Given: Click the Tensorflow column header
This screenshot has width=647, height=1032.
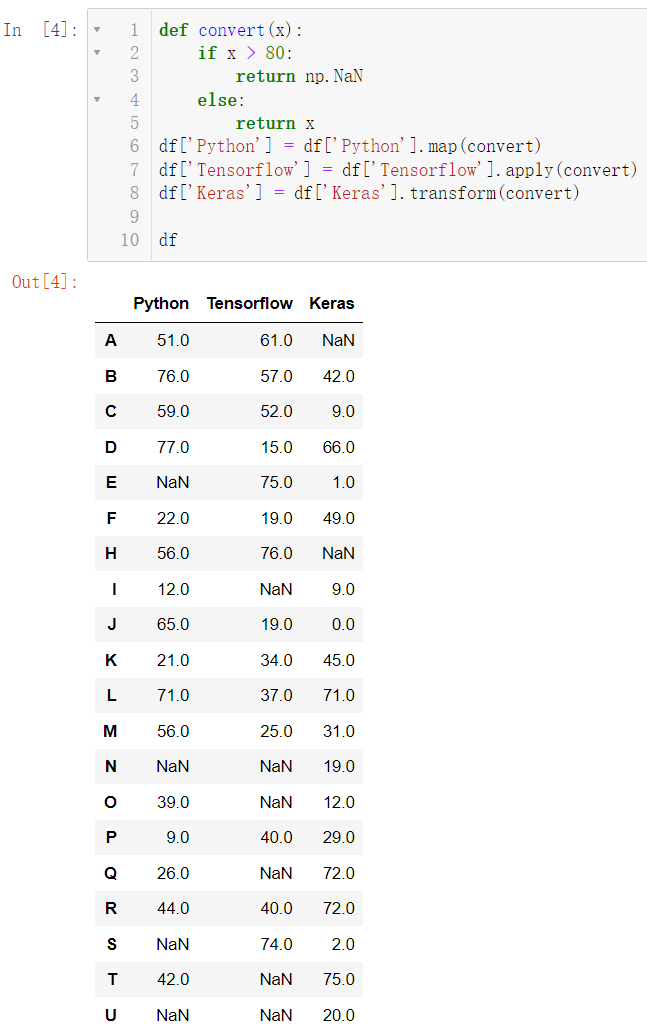Looking at the screenshot, I should (x=249, y=303).
